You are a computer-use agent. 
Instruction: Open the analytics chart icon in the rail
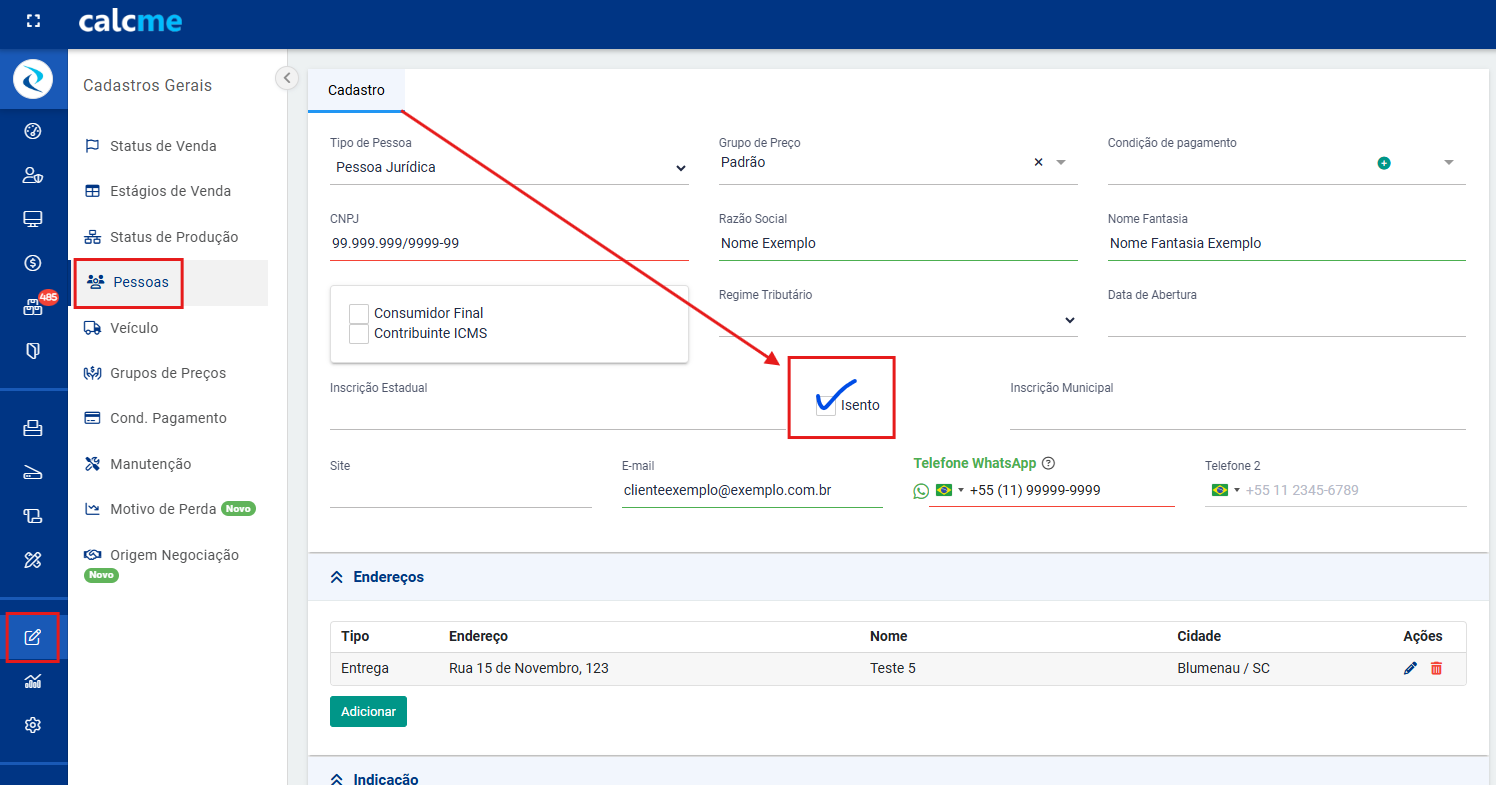click(x=33, y=681)
